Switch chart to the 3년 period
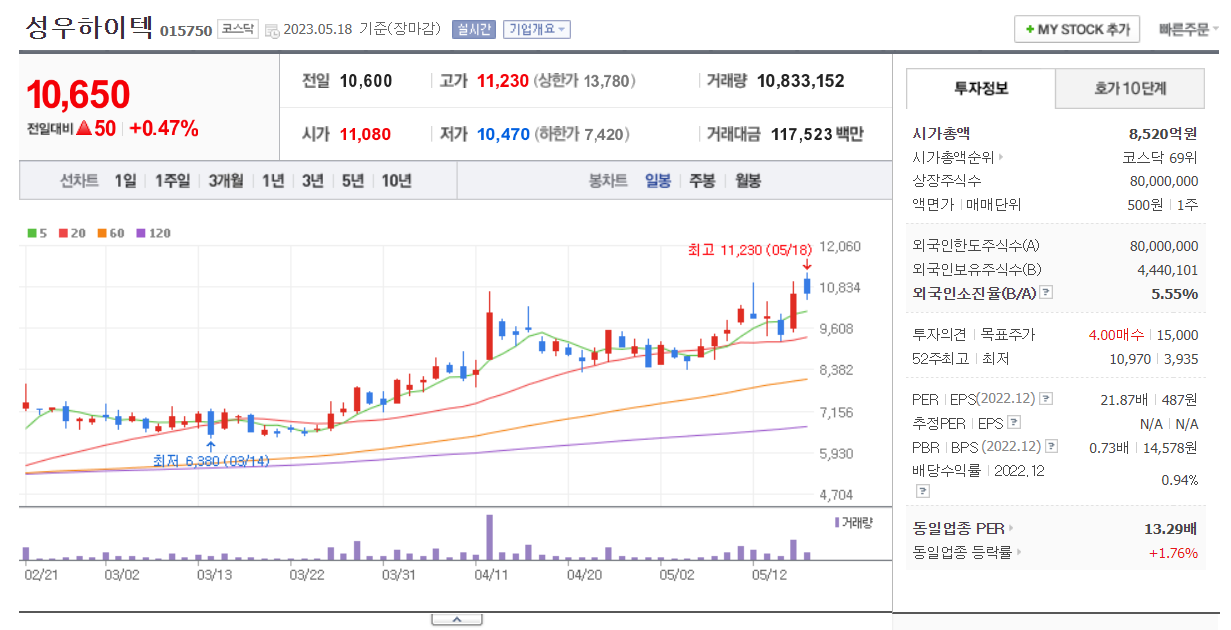Image resolution: width=1231 pixels, height=630 pixels. tap(313, 181)
